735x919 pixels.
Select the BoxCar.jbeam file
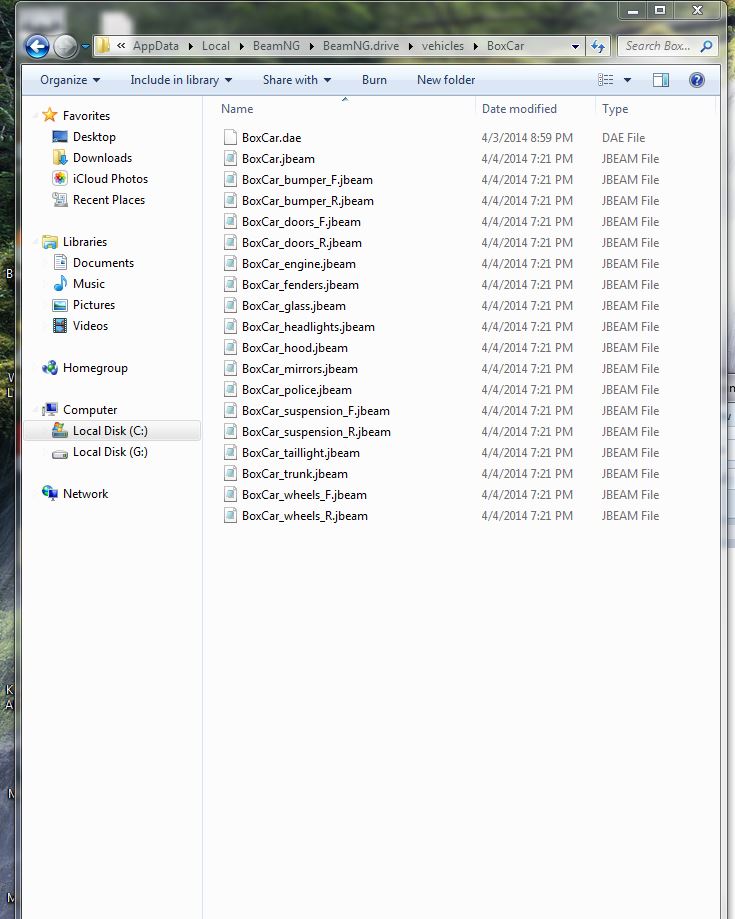(x=278, y=159)
